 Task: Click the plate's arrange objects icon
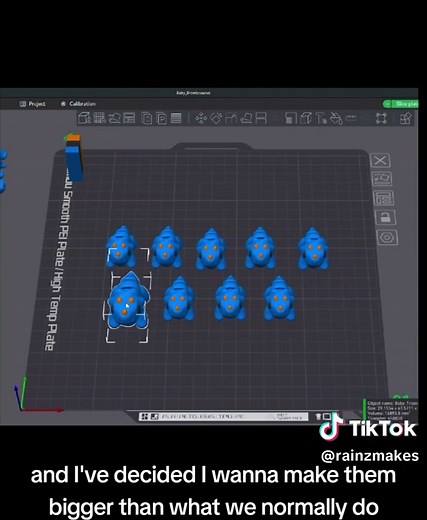[384, 198]
